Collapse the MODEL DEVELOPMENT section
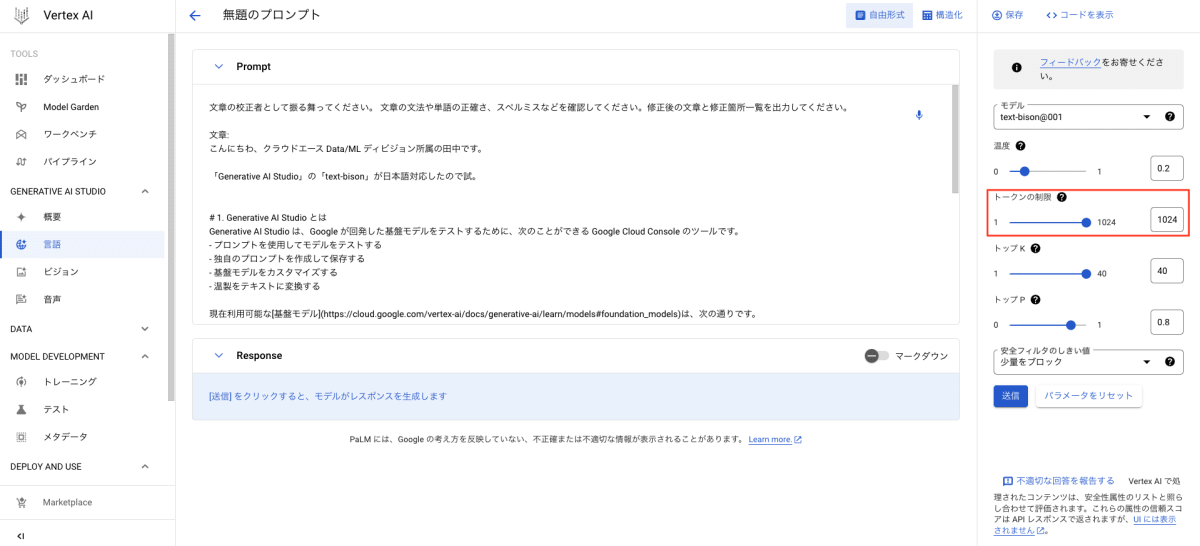This screenshot has width=1200, height=546. click(x=145, y=356)
